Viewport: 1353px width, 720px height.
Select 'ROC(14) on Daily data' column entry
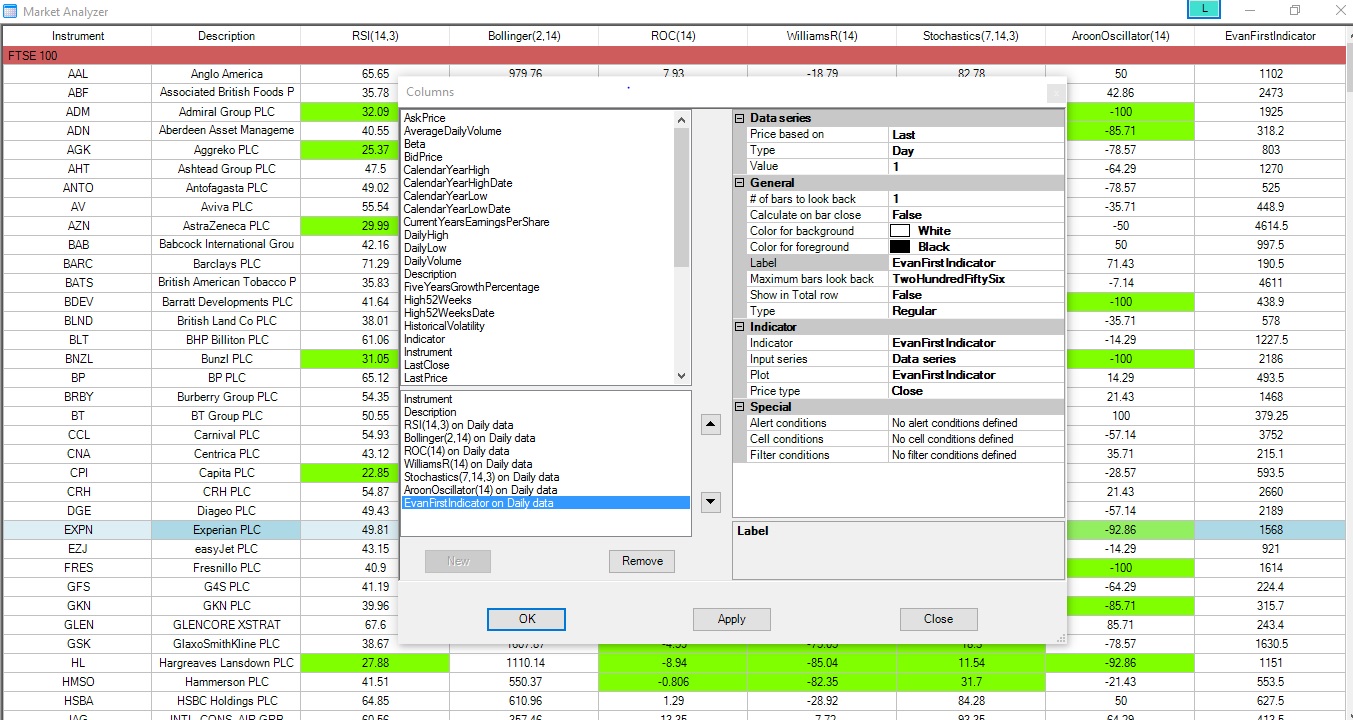pyautogui.click(x=546, y=451)
